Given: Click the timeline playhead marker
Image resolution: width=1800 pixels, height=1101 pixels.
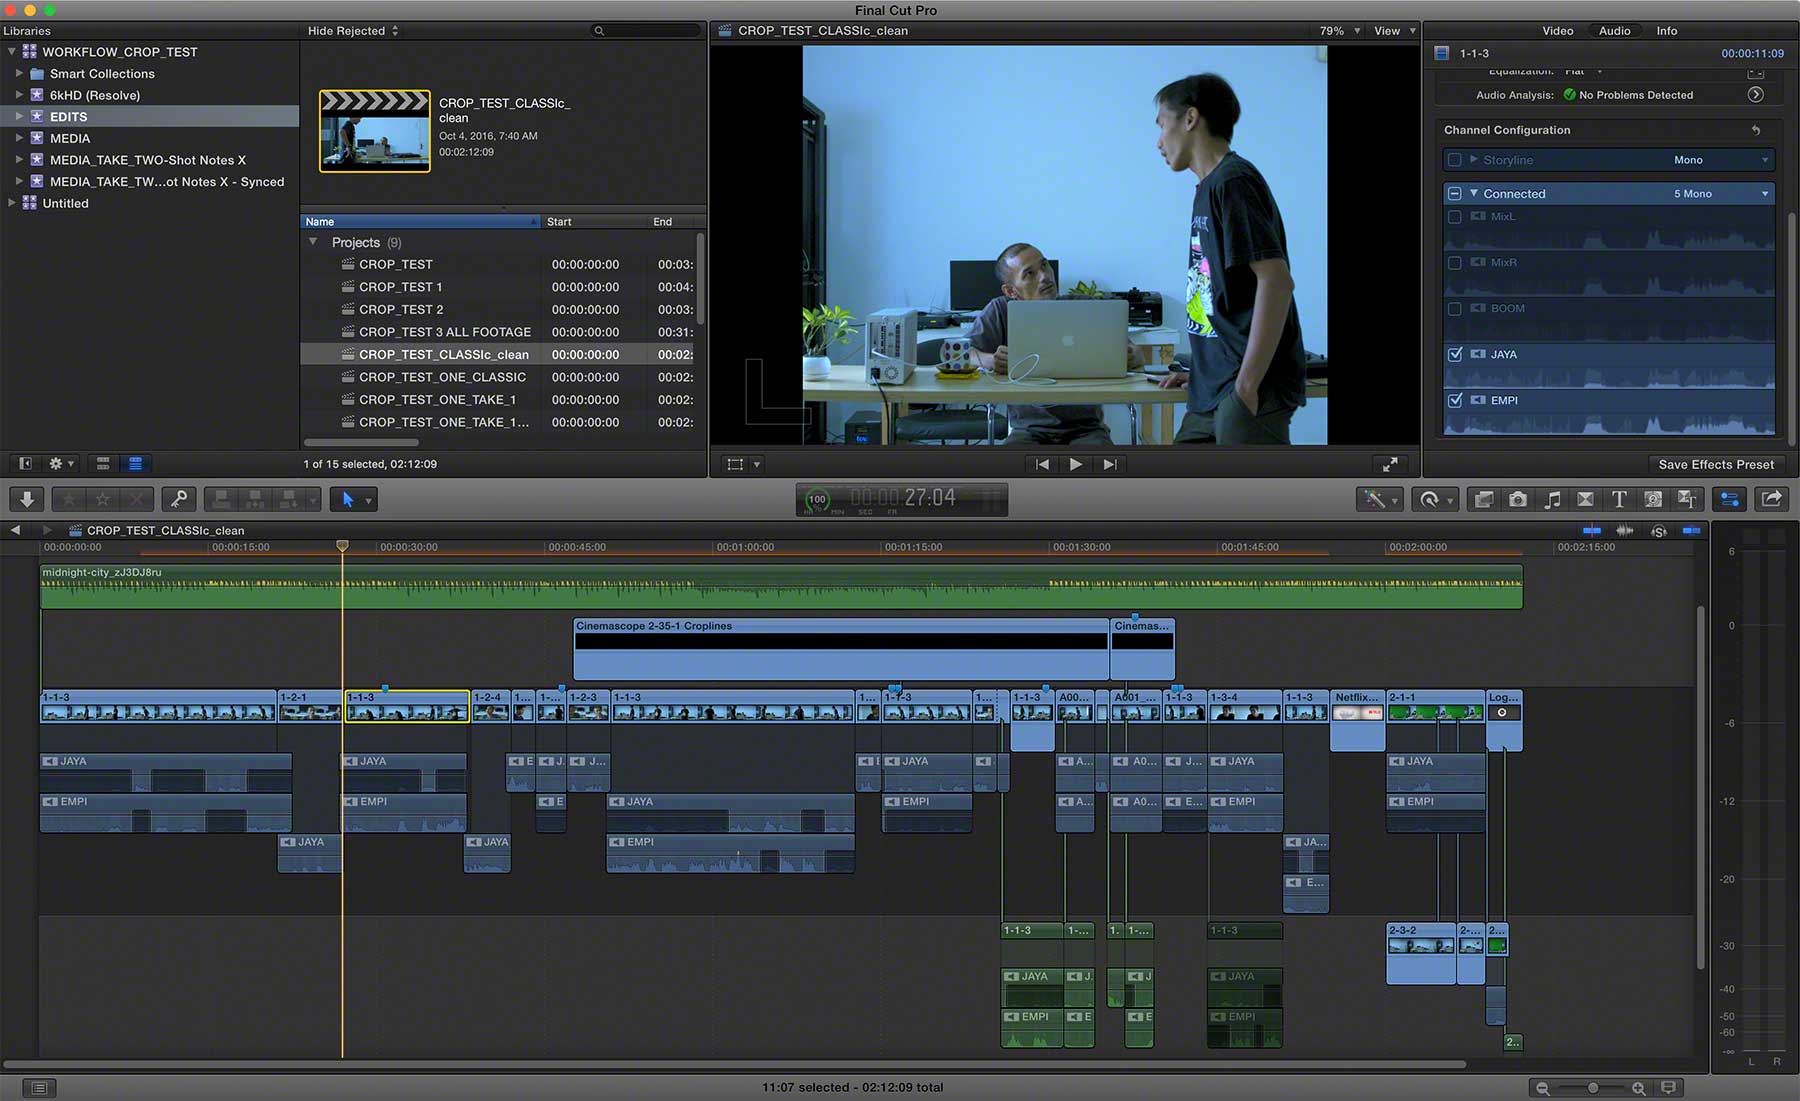Looking at the screenshot, I should [342, 546].
